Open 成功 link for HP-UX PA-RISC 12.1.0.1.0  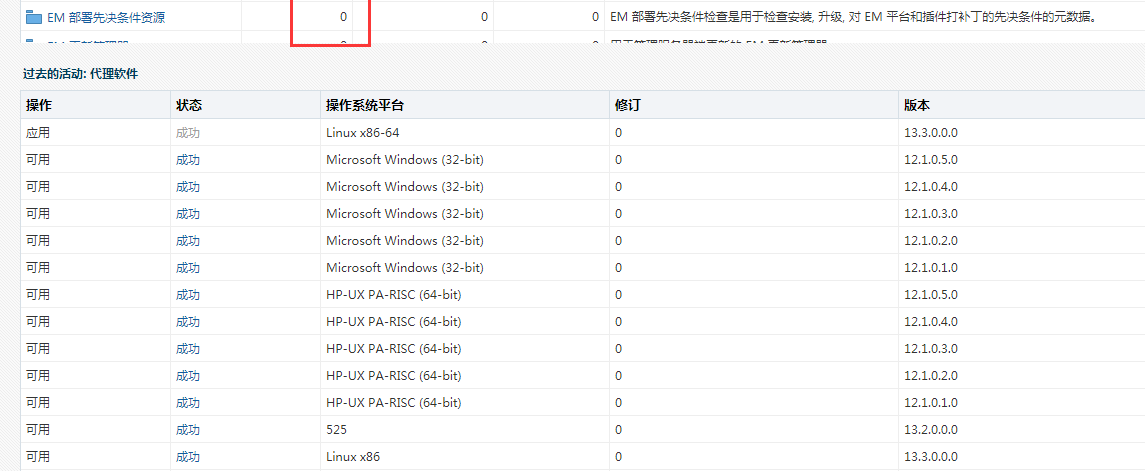coord(188,403)
